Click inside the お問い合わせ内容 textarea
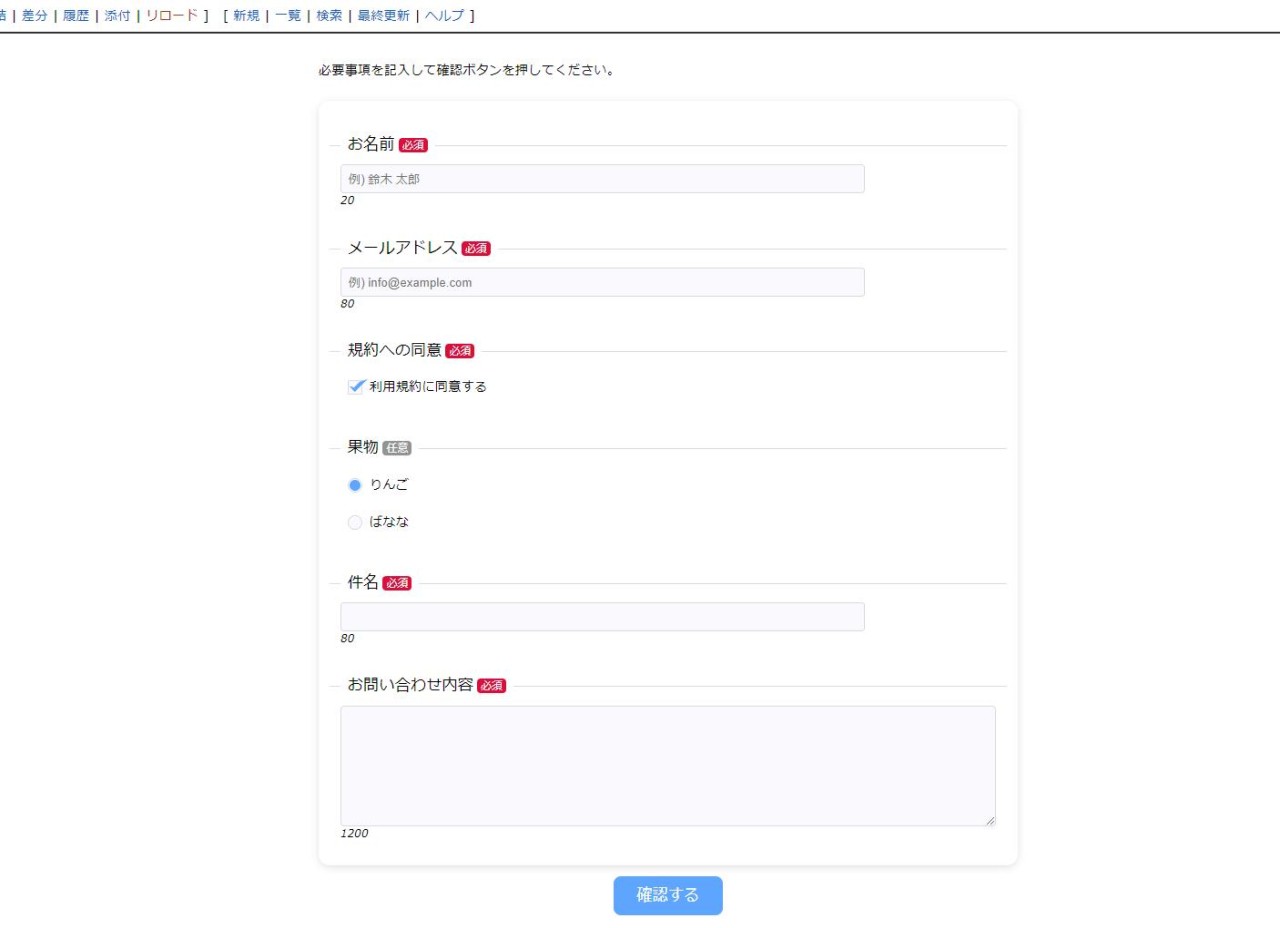 (x=667, y=765)
